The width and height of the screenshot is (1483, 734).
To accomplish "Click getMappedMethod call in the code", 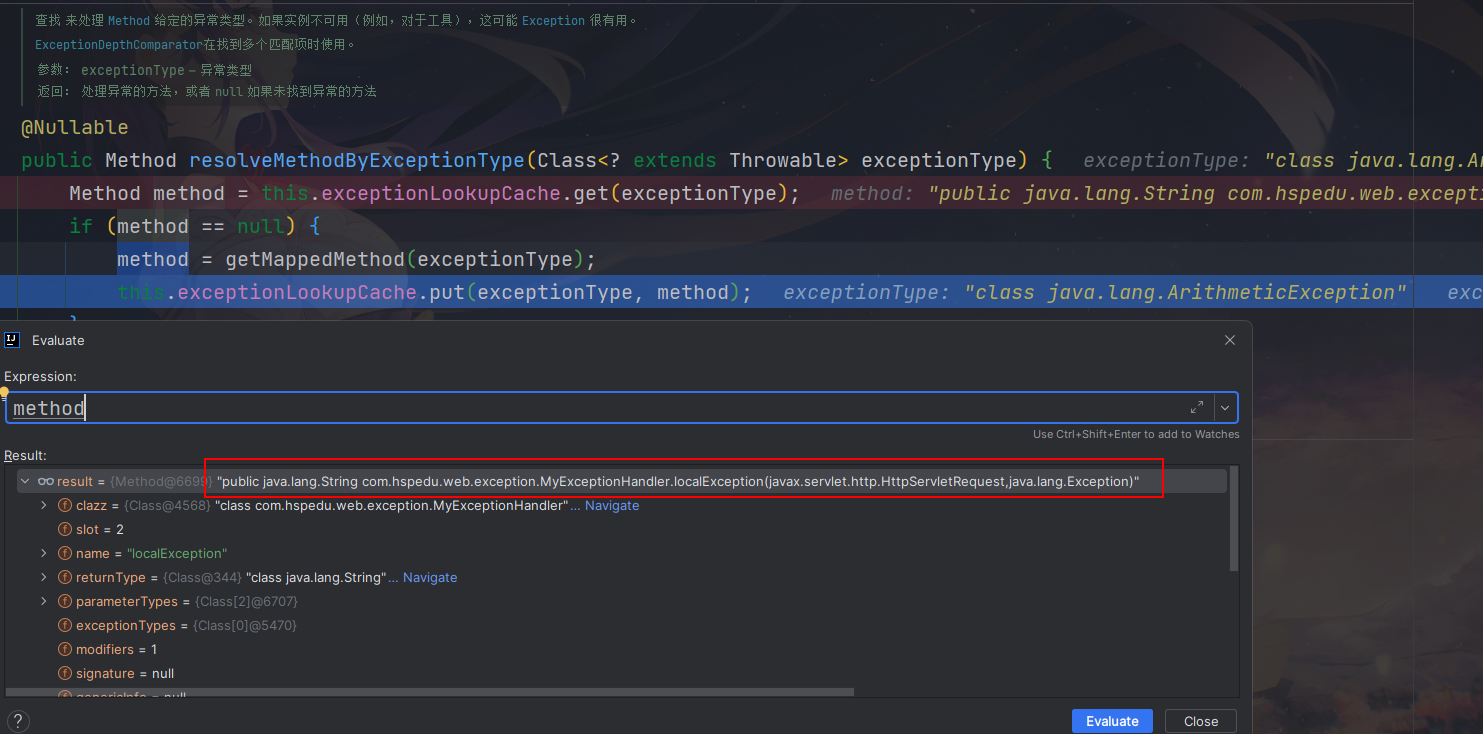I will (315, 259).
